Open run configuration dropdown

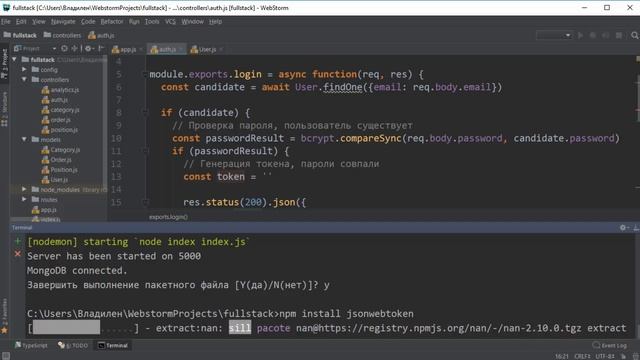tap(554, 36)
